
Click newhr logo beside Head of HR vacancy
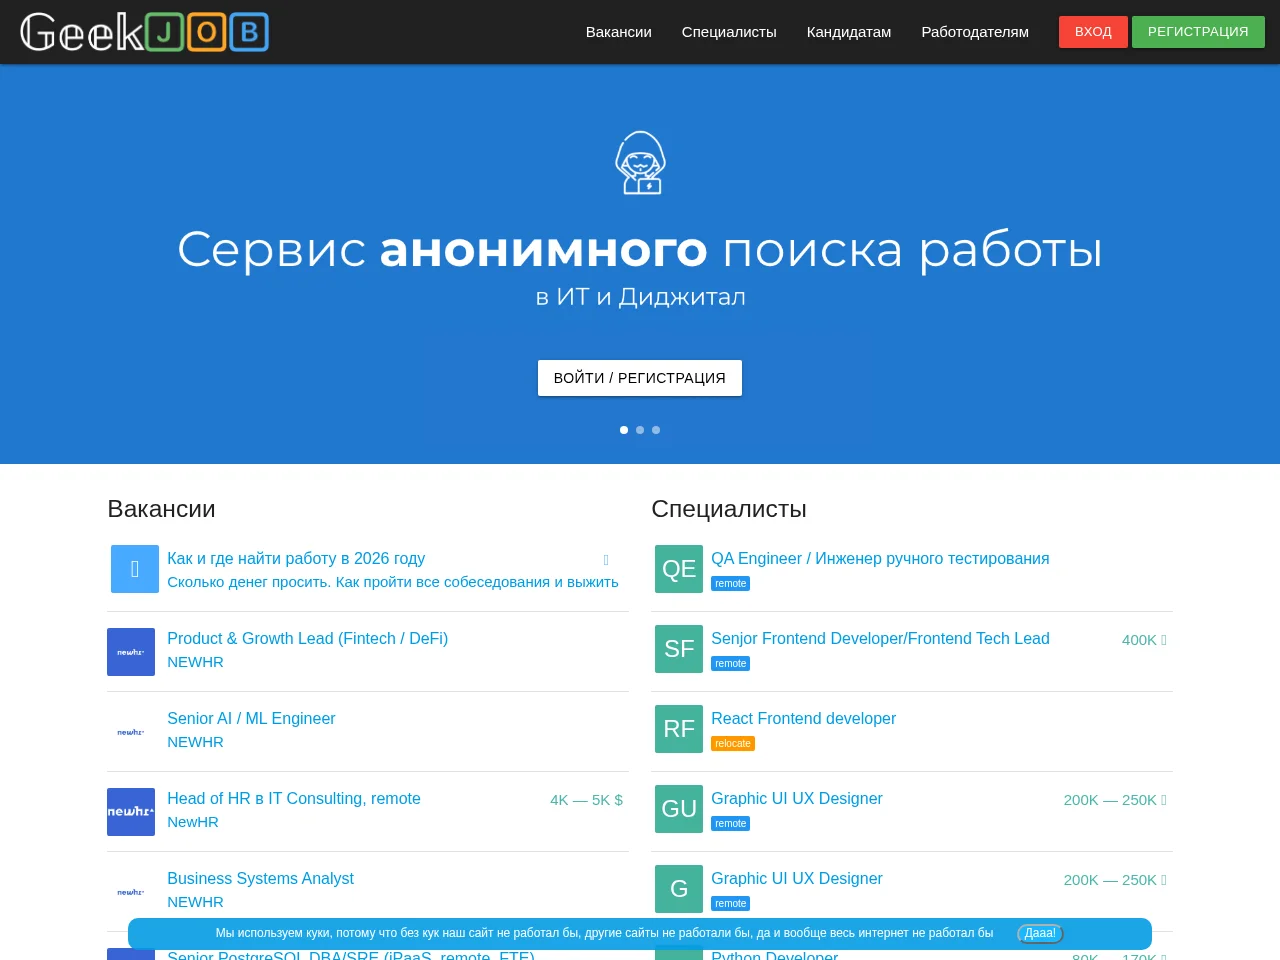click(131, 812)
